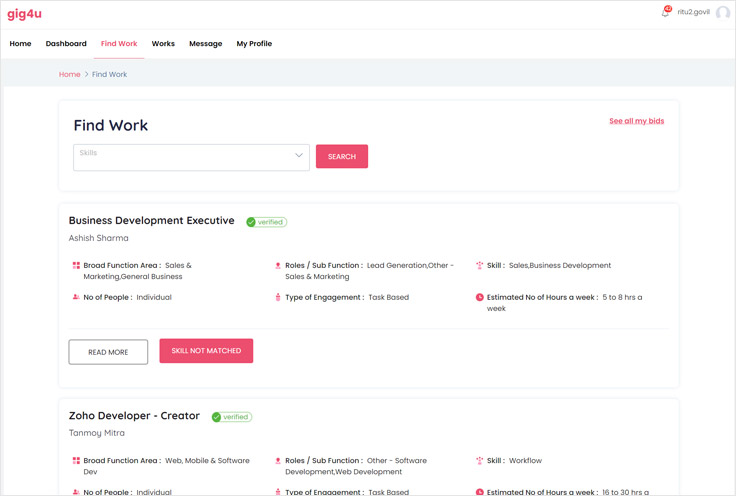This screenshot has width=736, height=496.
Task: Go to Home tab in navigation
Action: pyautogui.click(x=20, y=44)
